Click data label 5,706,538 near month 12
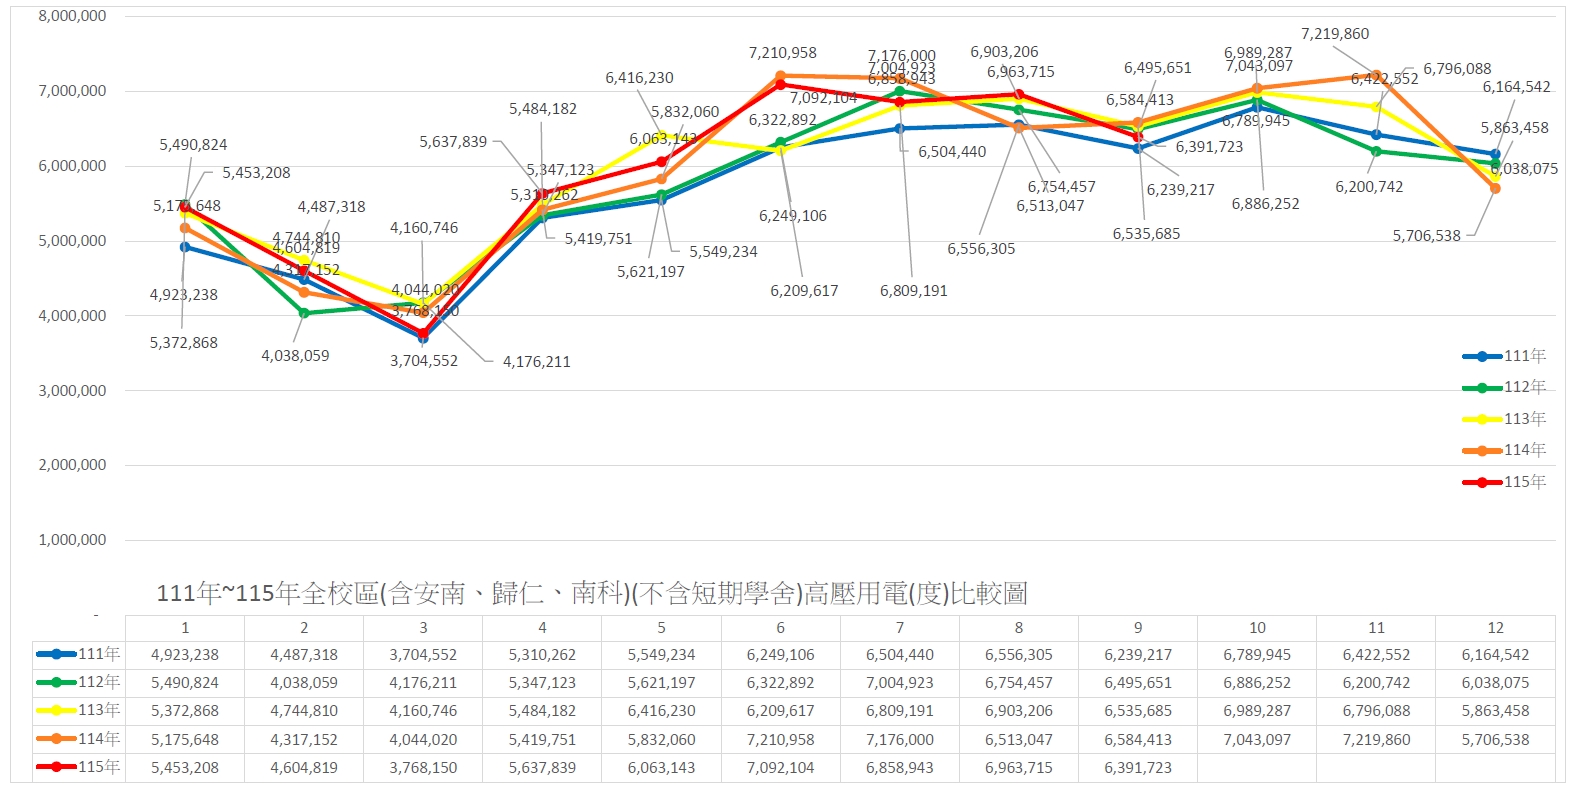 coord(1427,236)
